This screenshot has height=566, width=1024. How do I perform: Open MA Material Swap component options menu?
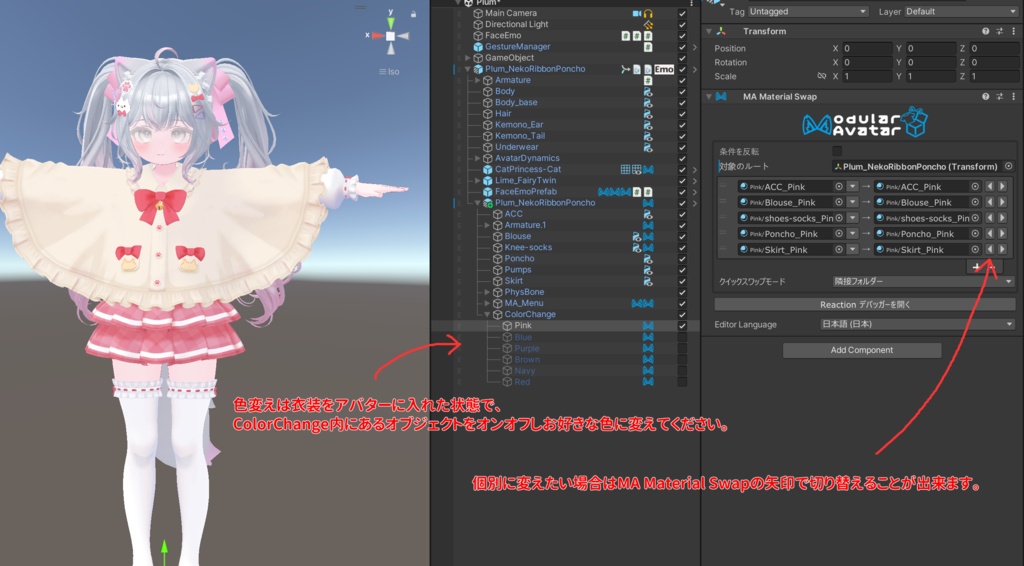(x=1014, y=97)
